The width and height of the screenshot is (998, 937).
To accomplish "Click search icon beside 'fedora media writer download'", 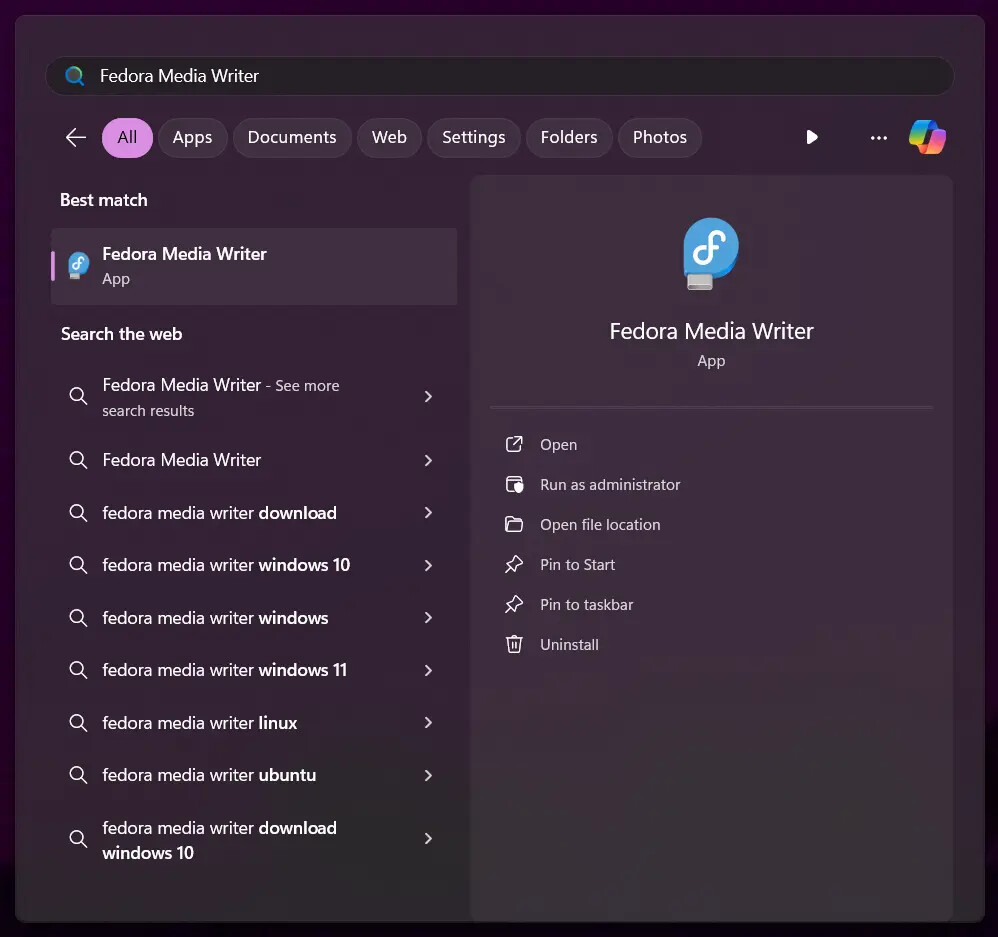I will pyautogui.click(x=78, y=513).
